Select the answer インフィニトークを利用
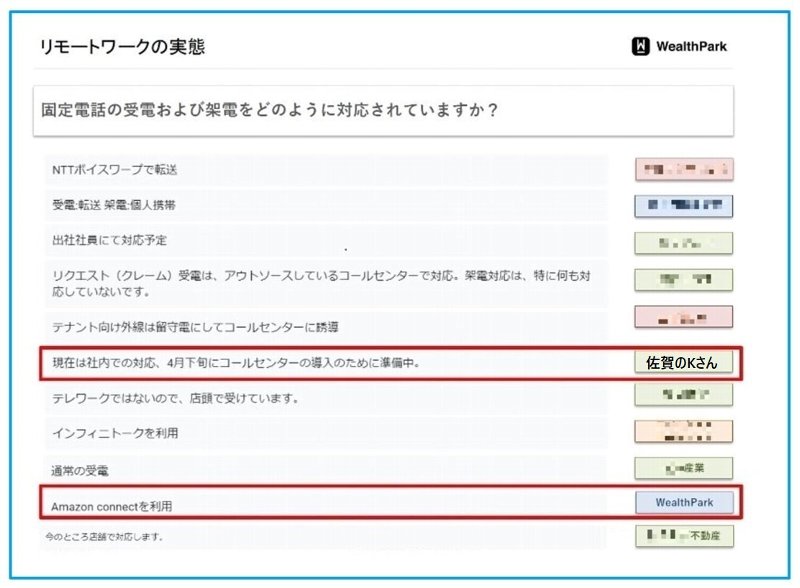The height and width of the screenshot is (588, 800). pyautogui.click(x=115, y=433)
